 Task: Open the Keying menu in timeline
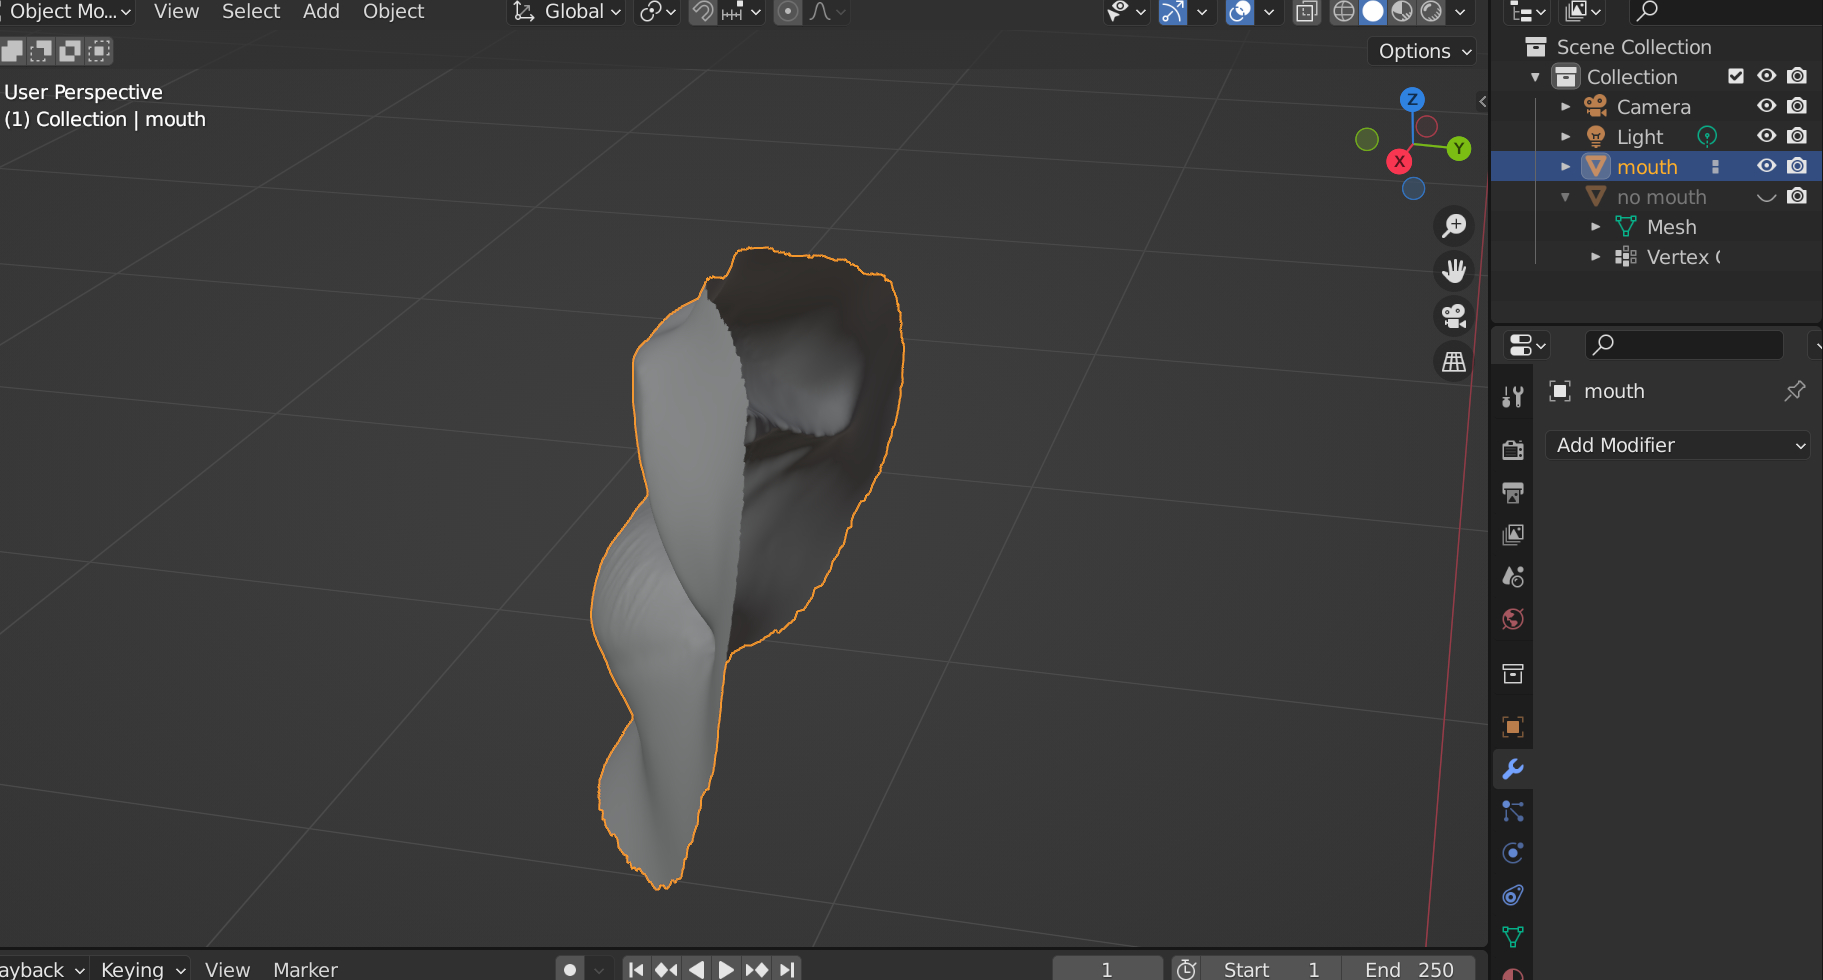tap(142, 969)
